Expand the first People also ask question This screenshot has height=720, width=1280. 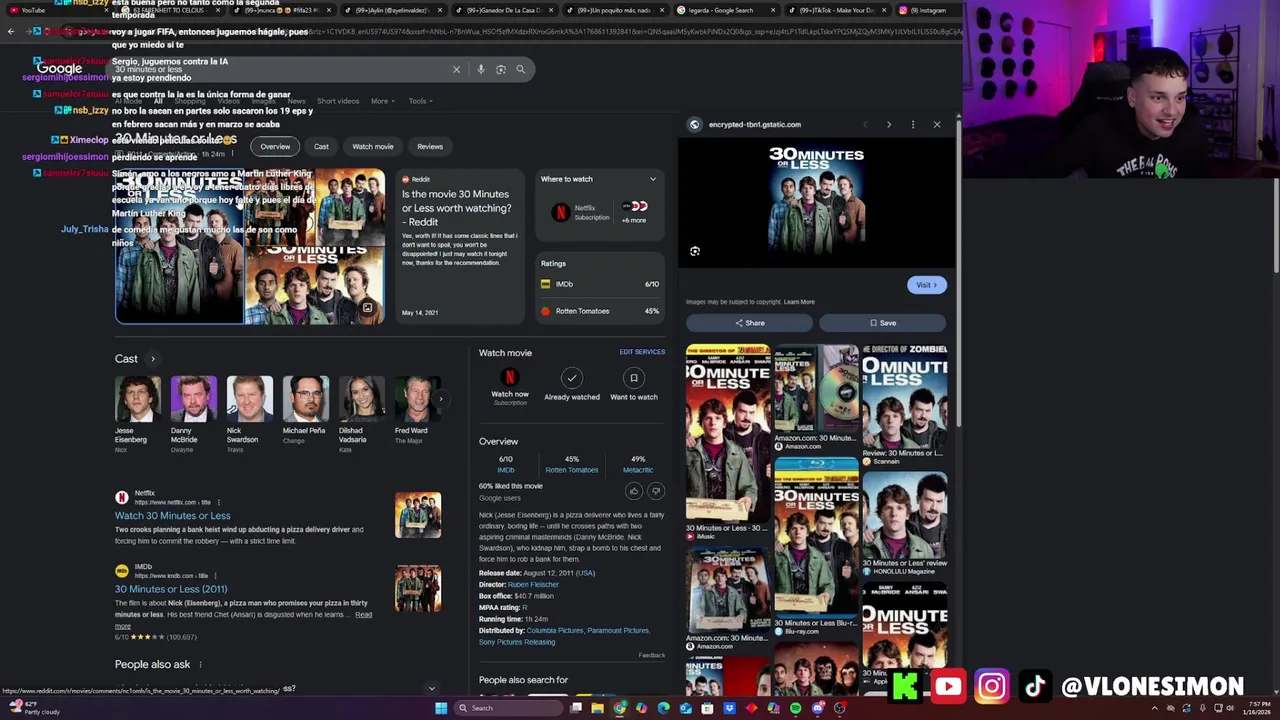(431, 688)
